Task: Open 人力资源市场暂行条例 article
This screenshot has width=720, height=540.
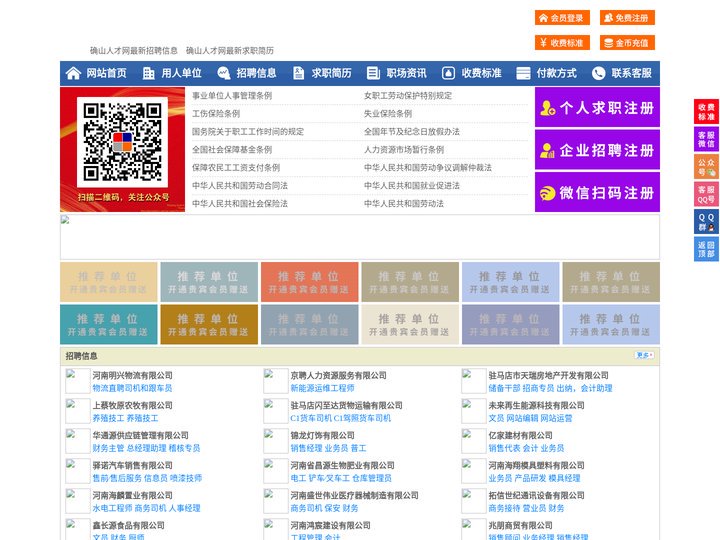Action: click(x=404, y=149)
